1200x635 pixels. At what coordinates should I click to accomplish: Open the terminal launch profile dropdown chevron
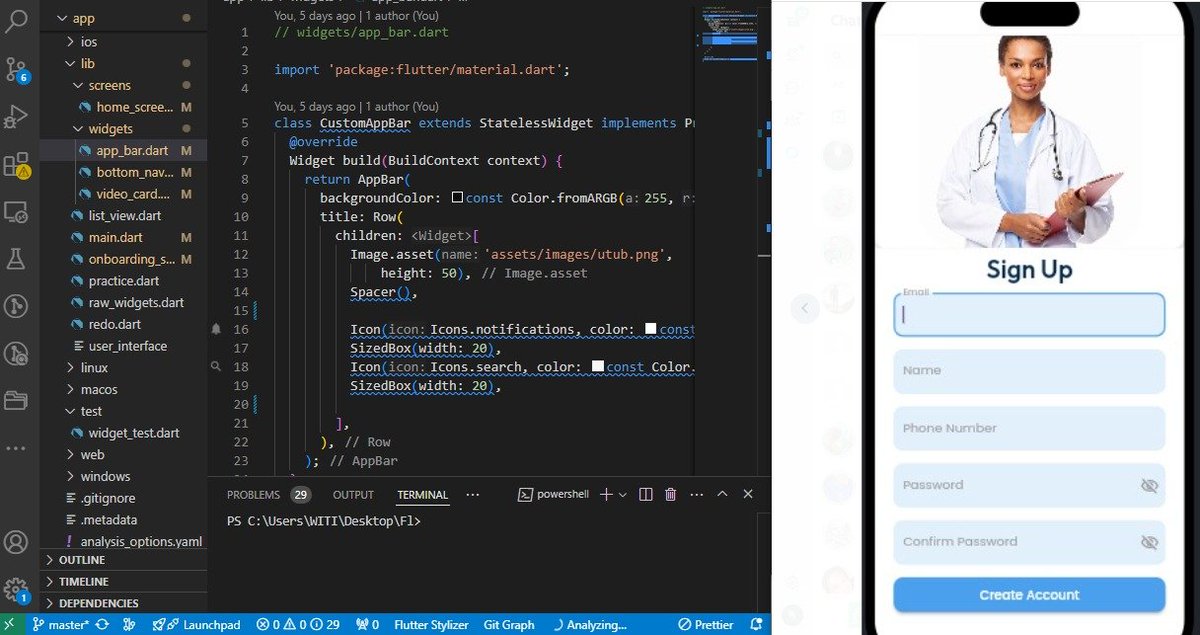pyautogui.click(x=623, y=494)
